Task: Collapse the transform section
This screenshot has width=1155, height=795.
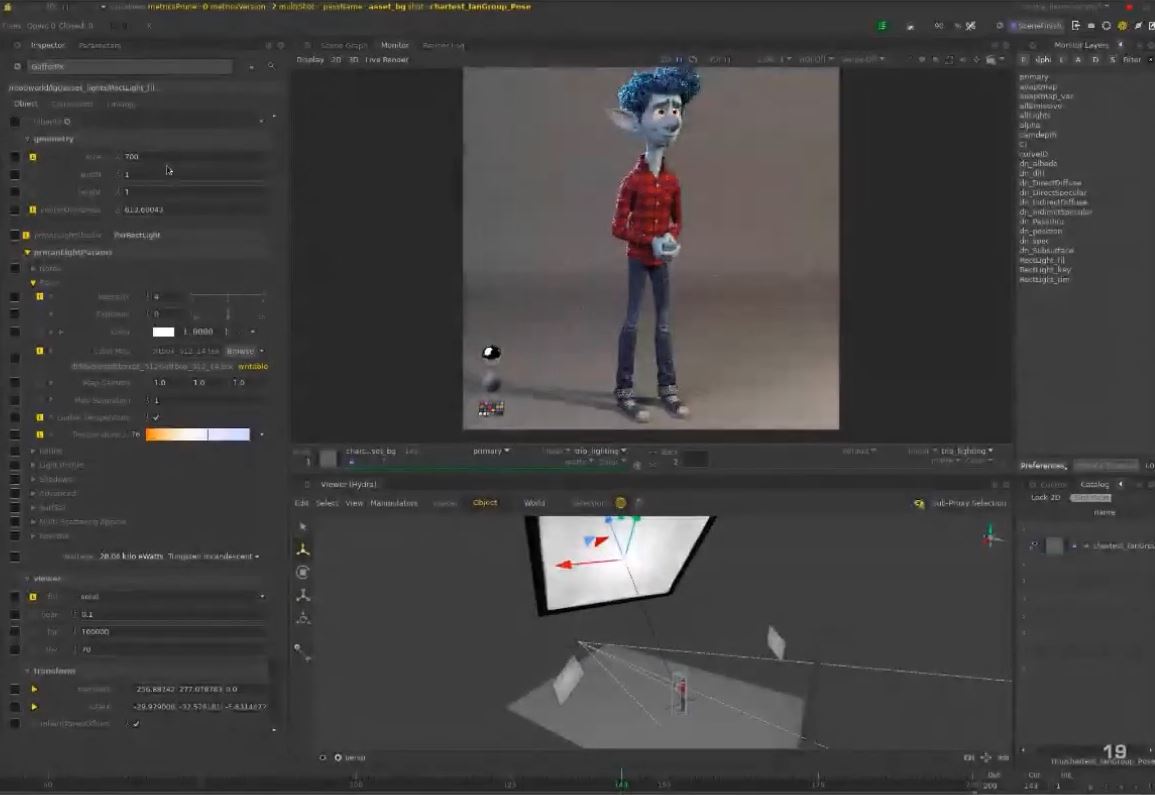Action: (x=27, y=670)
